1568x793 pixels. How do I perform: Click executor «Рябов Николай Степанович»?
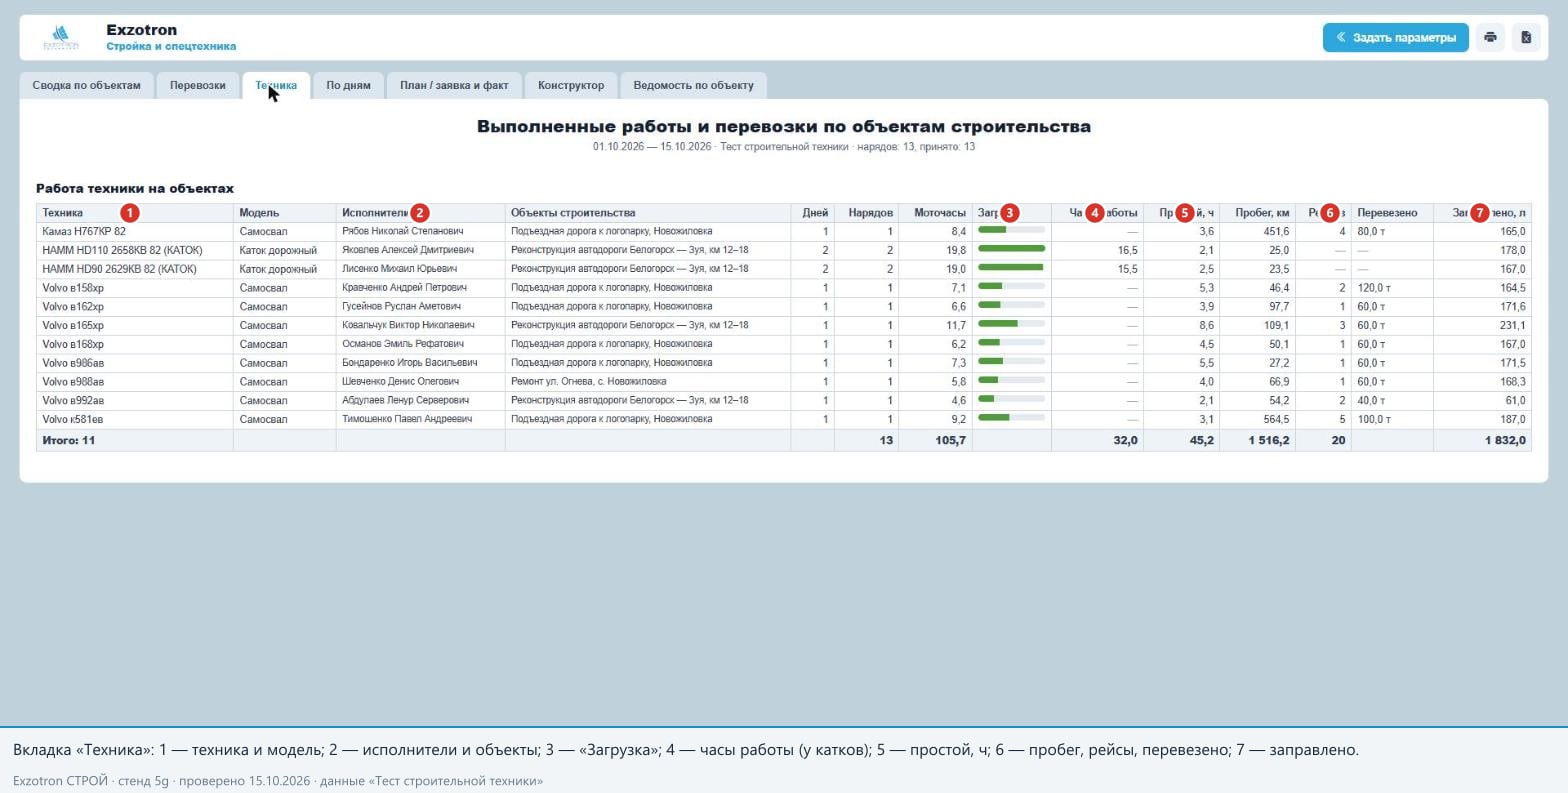[402, 232]
